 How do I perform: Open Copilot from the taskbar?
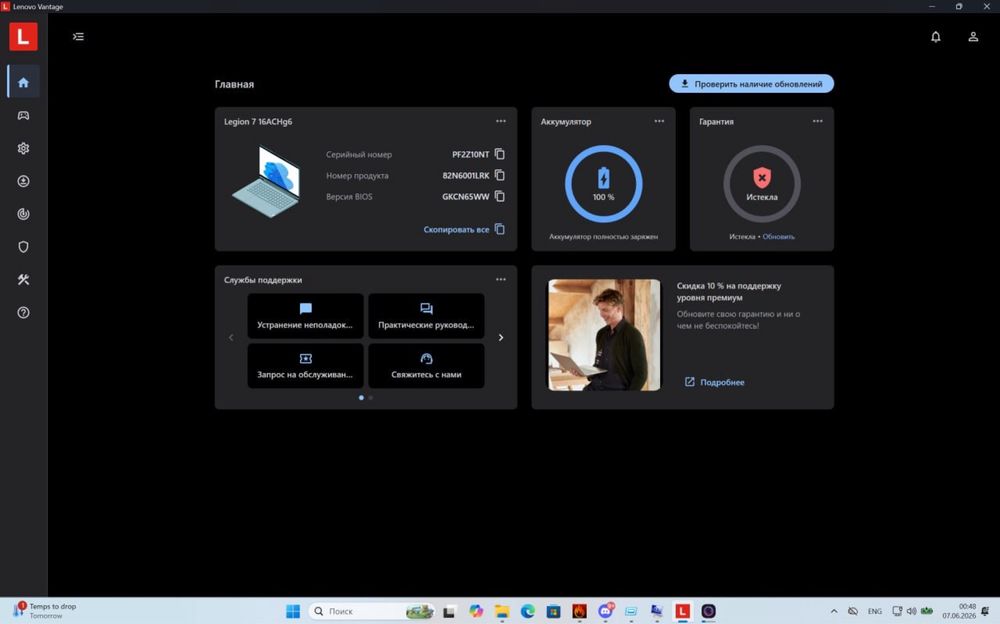pyautogui.click(x=476, y=611)
